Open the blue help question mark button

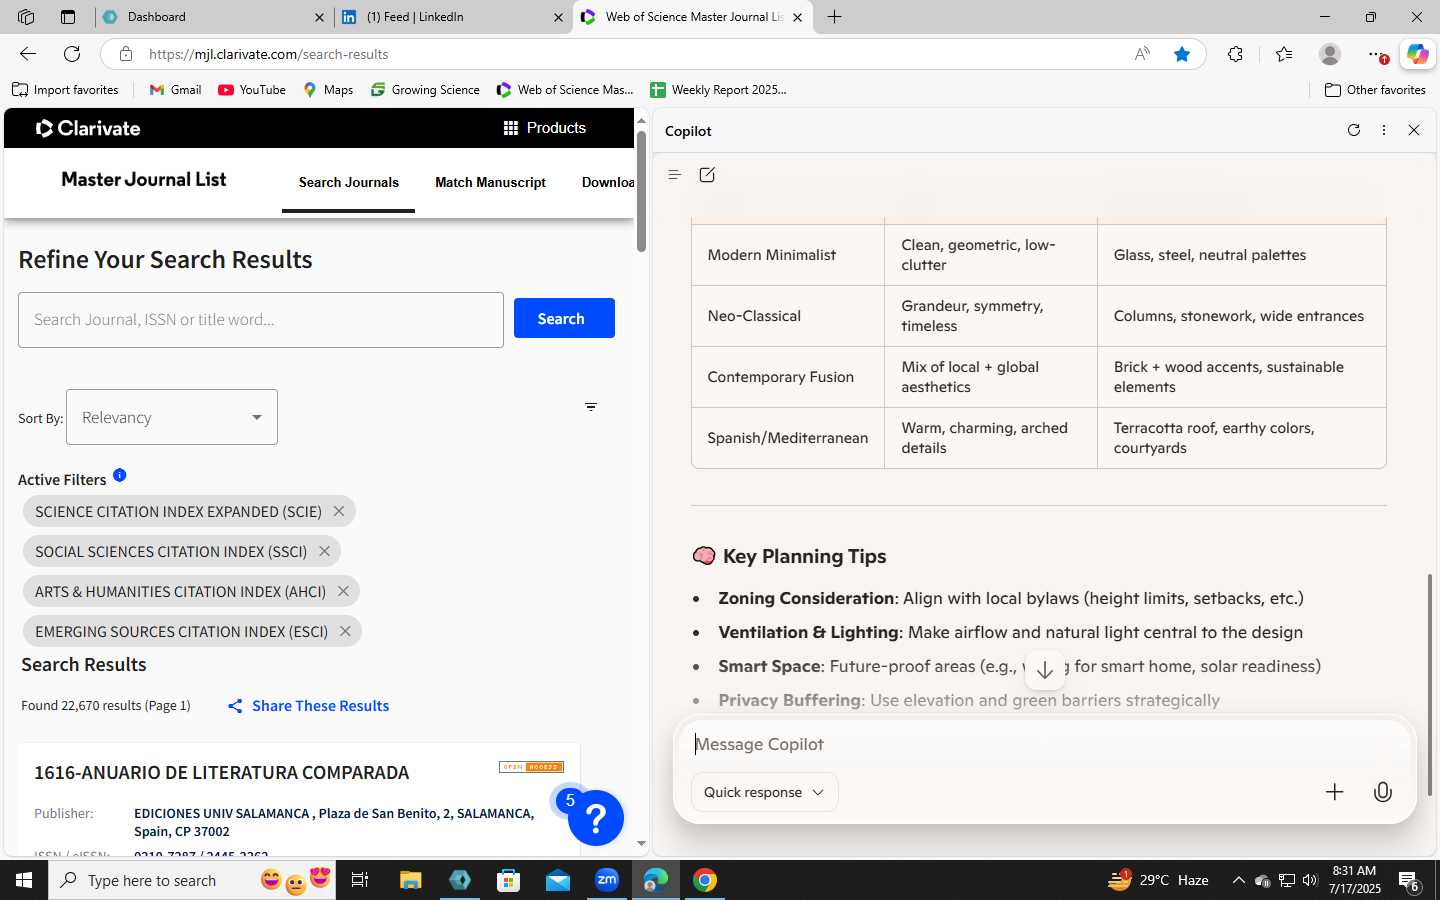click(596, 818)
